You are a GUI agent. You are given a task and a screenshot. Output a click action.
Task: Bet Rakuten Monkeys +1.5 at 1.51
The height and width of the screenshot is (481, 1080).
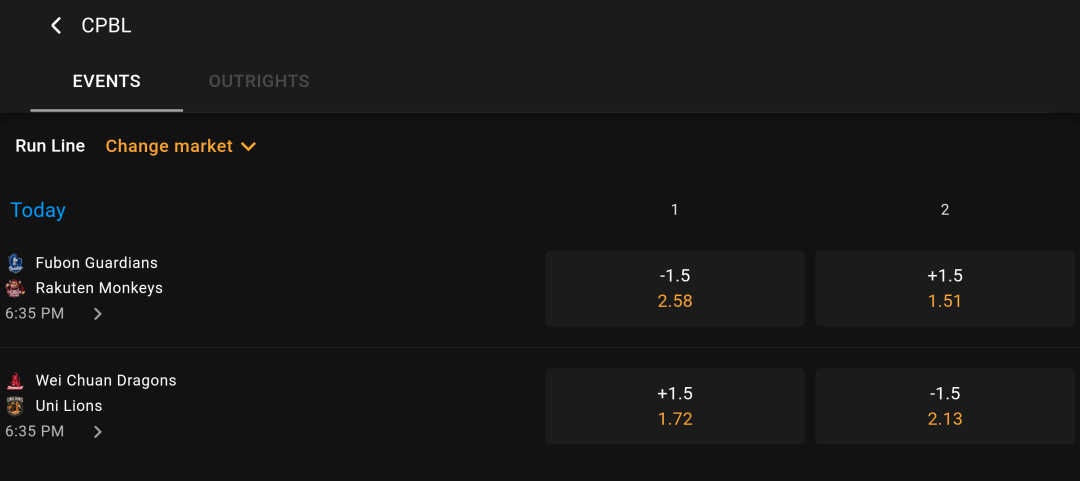click(945, 288)
